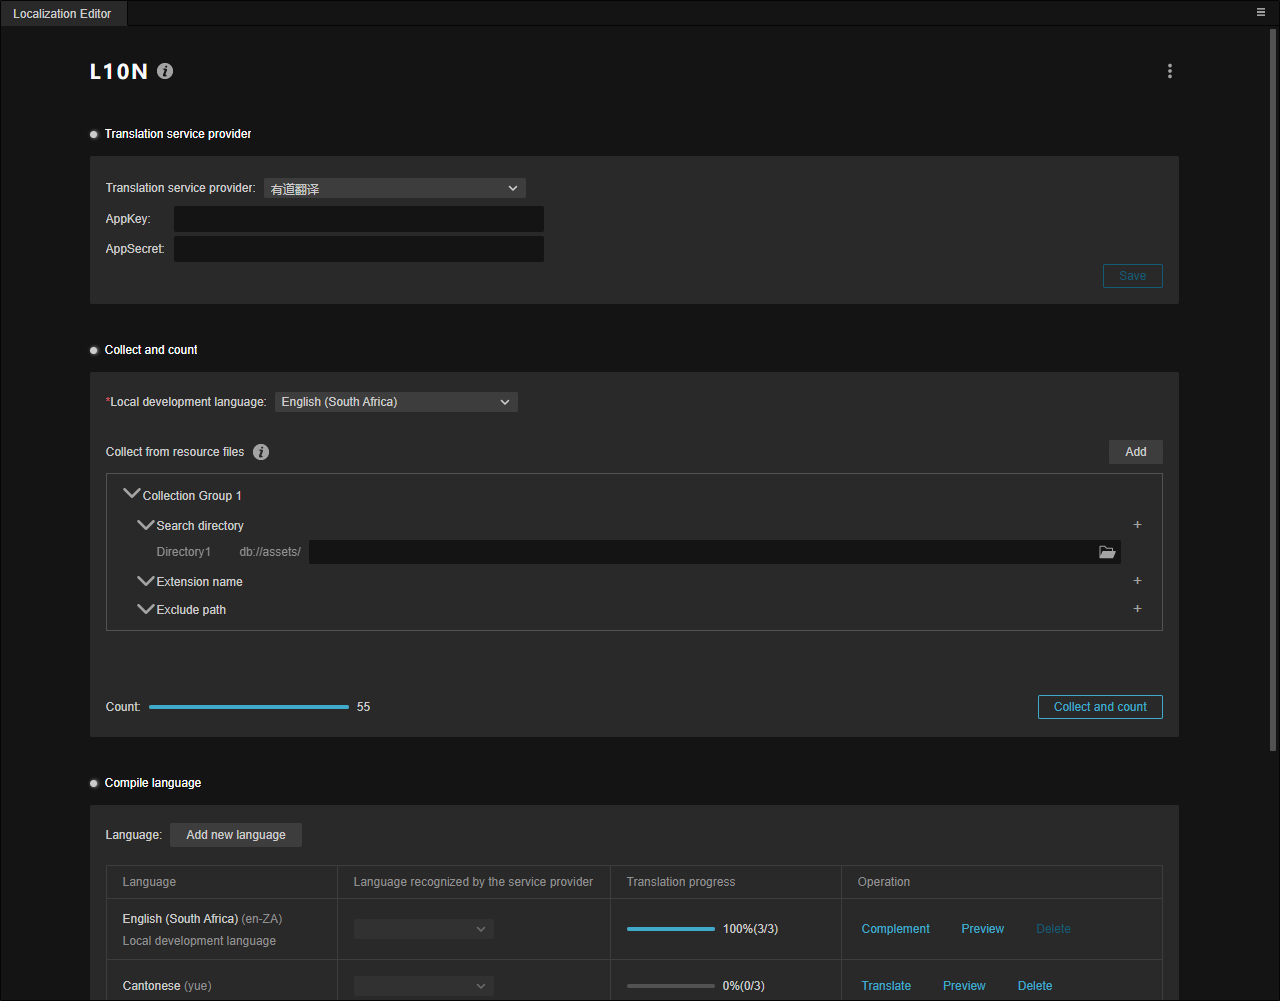Add an extension name with plus
The height and width of the screenshot is (1001, 1280).
coord(1137,581)
